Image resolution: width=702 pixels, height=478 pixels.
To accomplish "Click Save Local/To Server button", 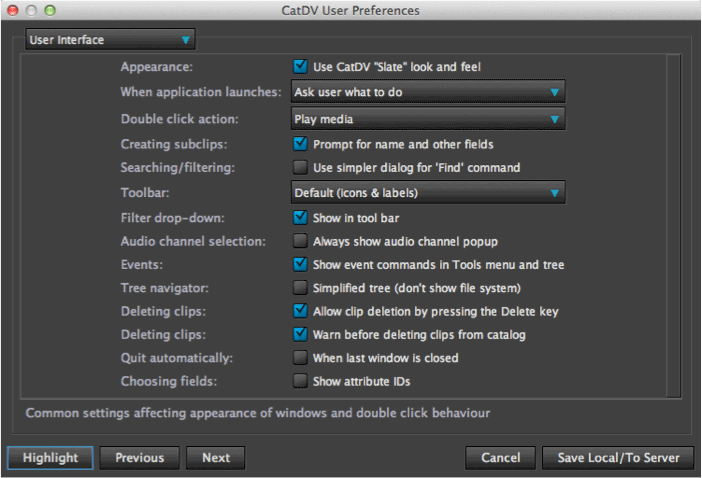I will pyautogui.click(x=617, y=458).
